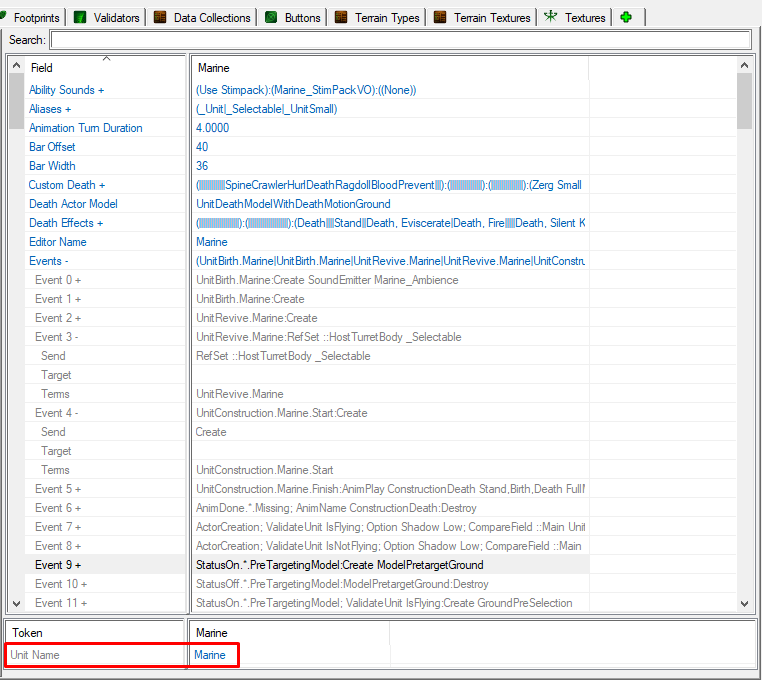This screenshot has height=680, width=762.
Task: Expand the Event 1 row
Action: 78,299
